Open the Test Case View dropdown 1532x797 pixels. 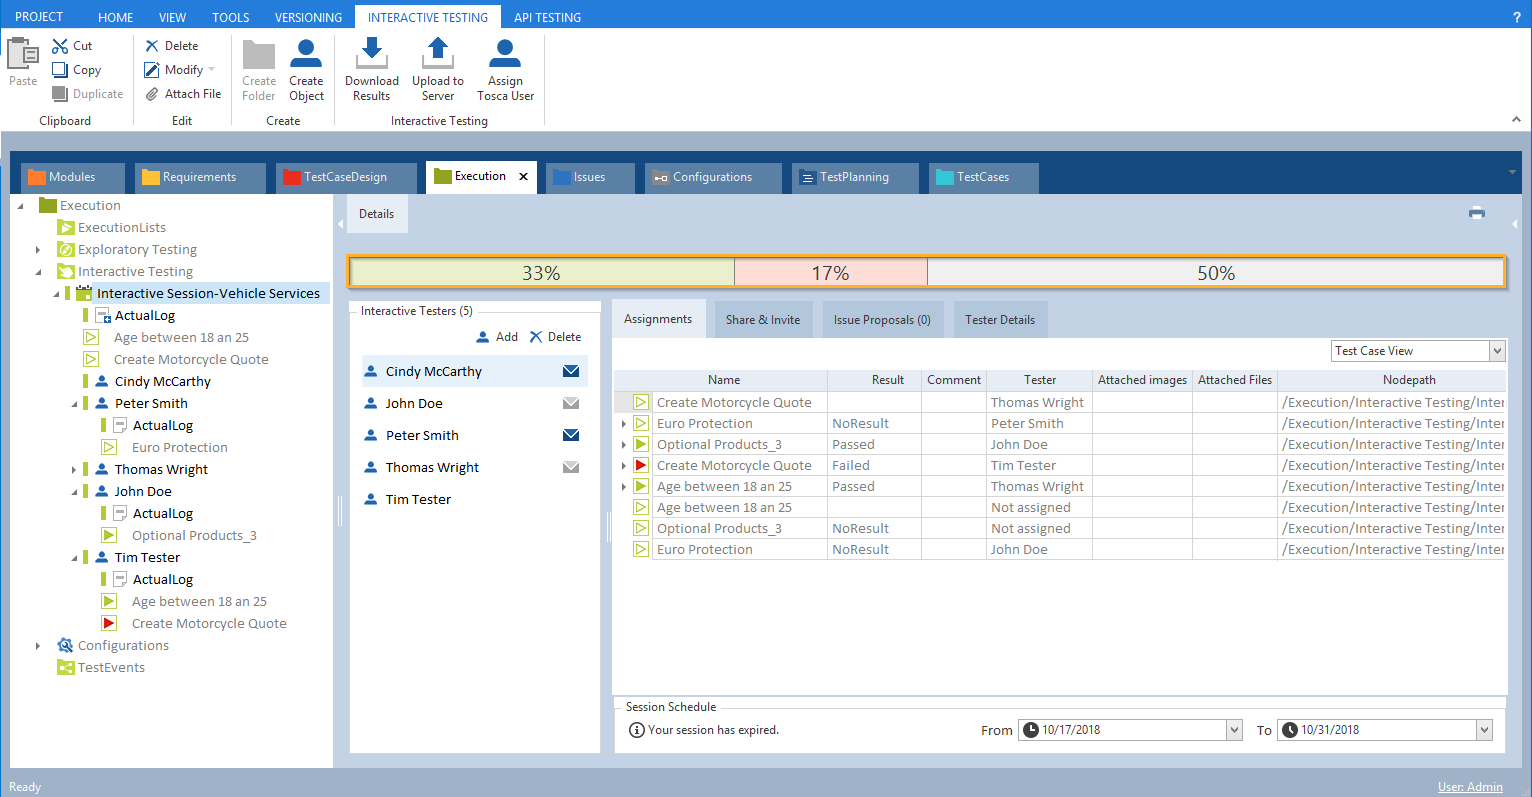tap(1497, 351)
